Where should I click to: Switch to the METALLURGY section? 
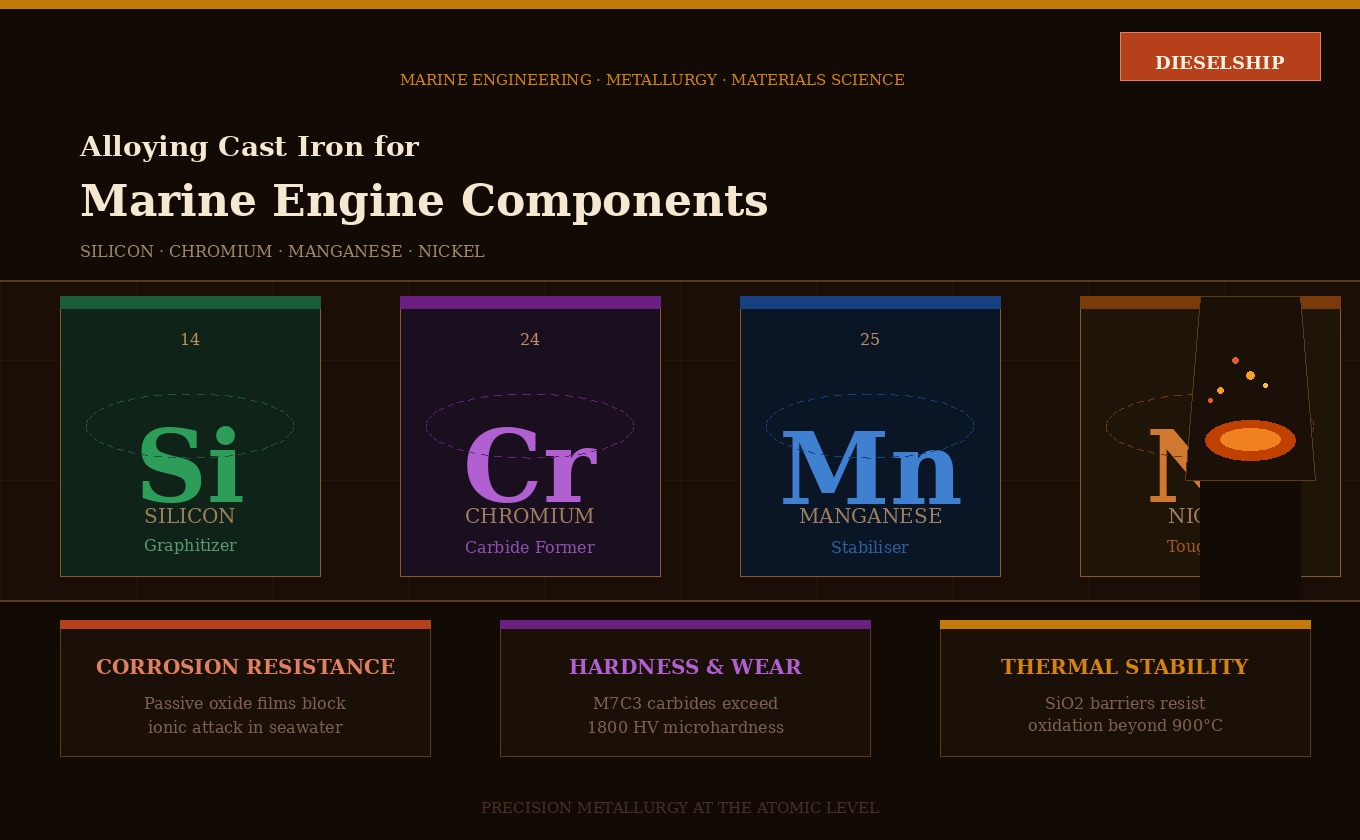tap(661, 79)
